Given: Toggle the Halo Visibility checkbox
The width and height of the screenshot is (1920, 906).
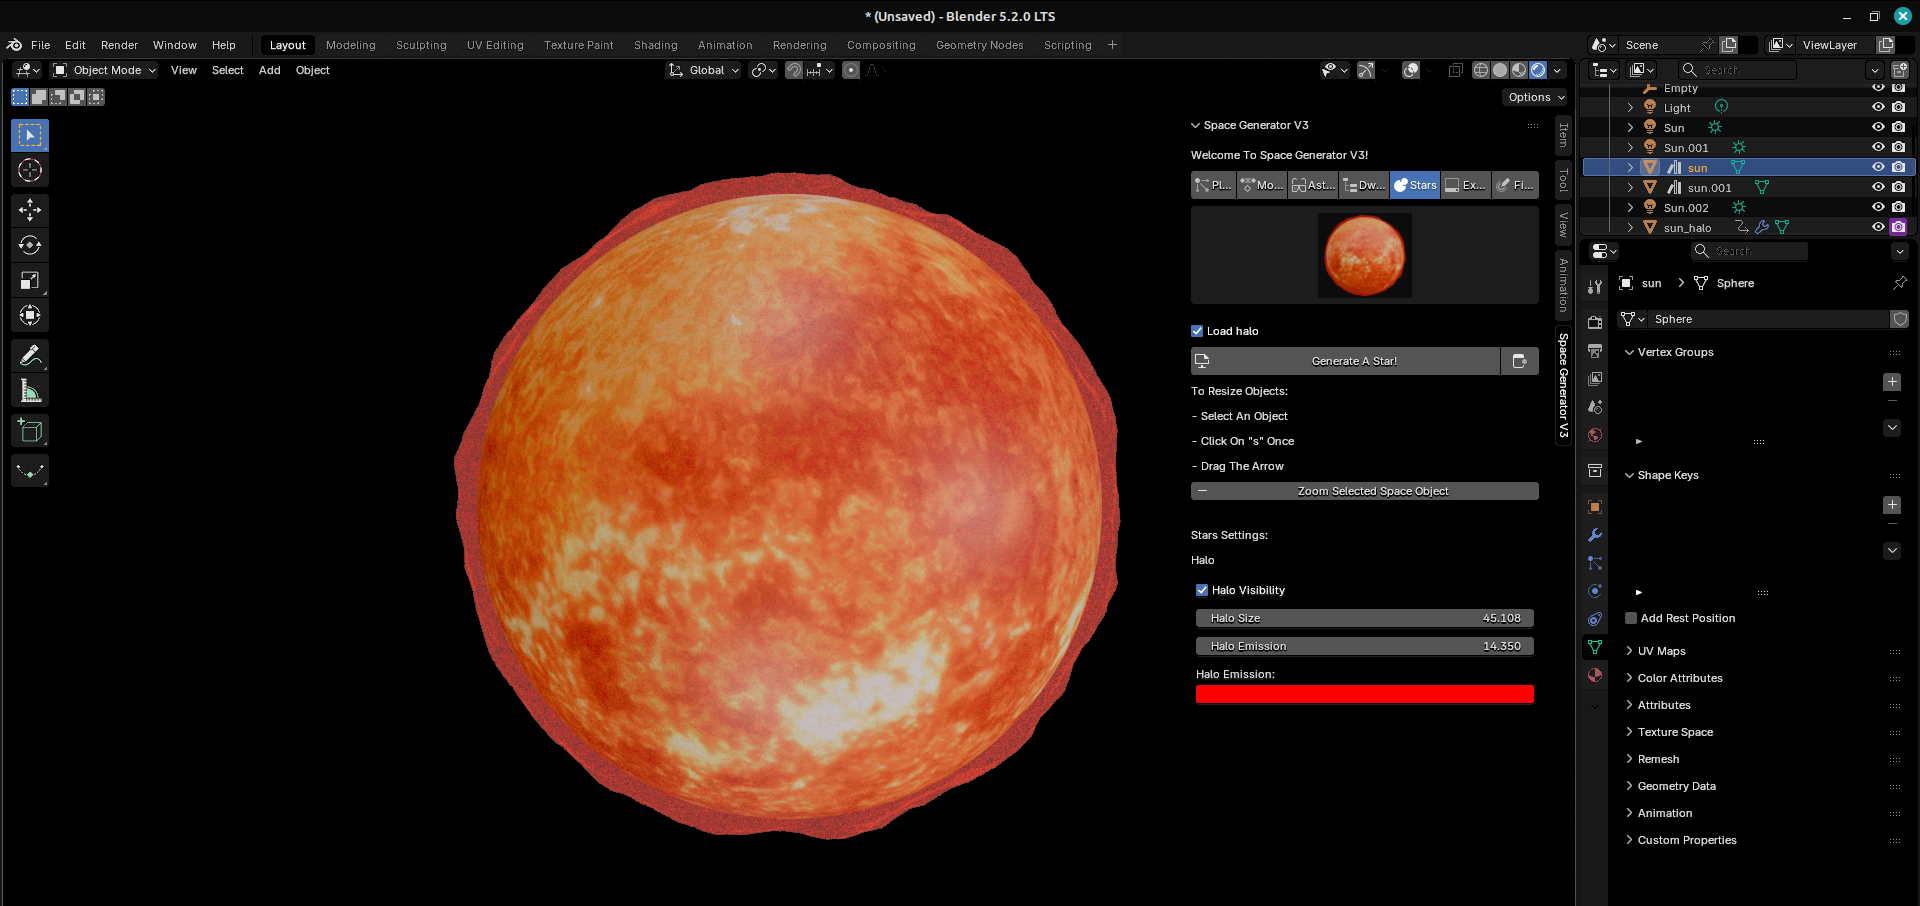Looking at the screenshot, I should point(1202,590).
